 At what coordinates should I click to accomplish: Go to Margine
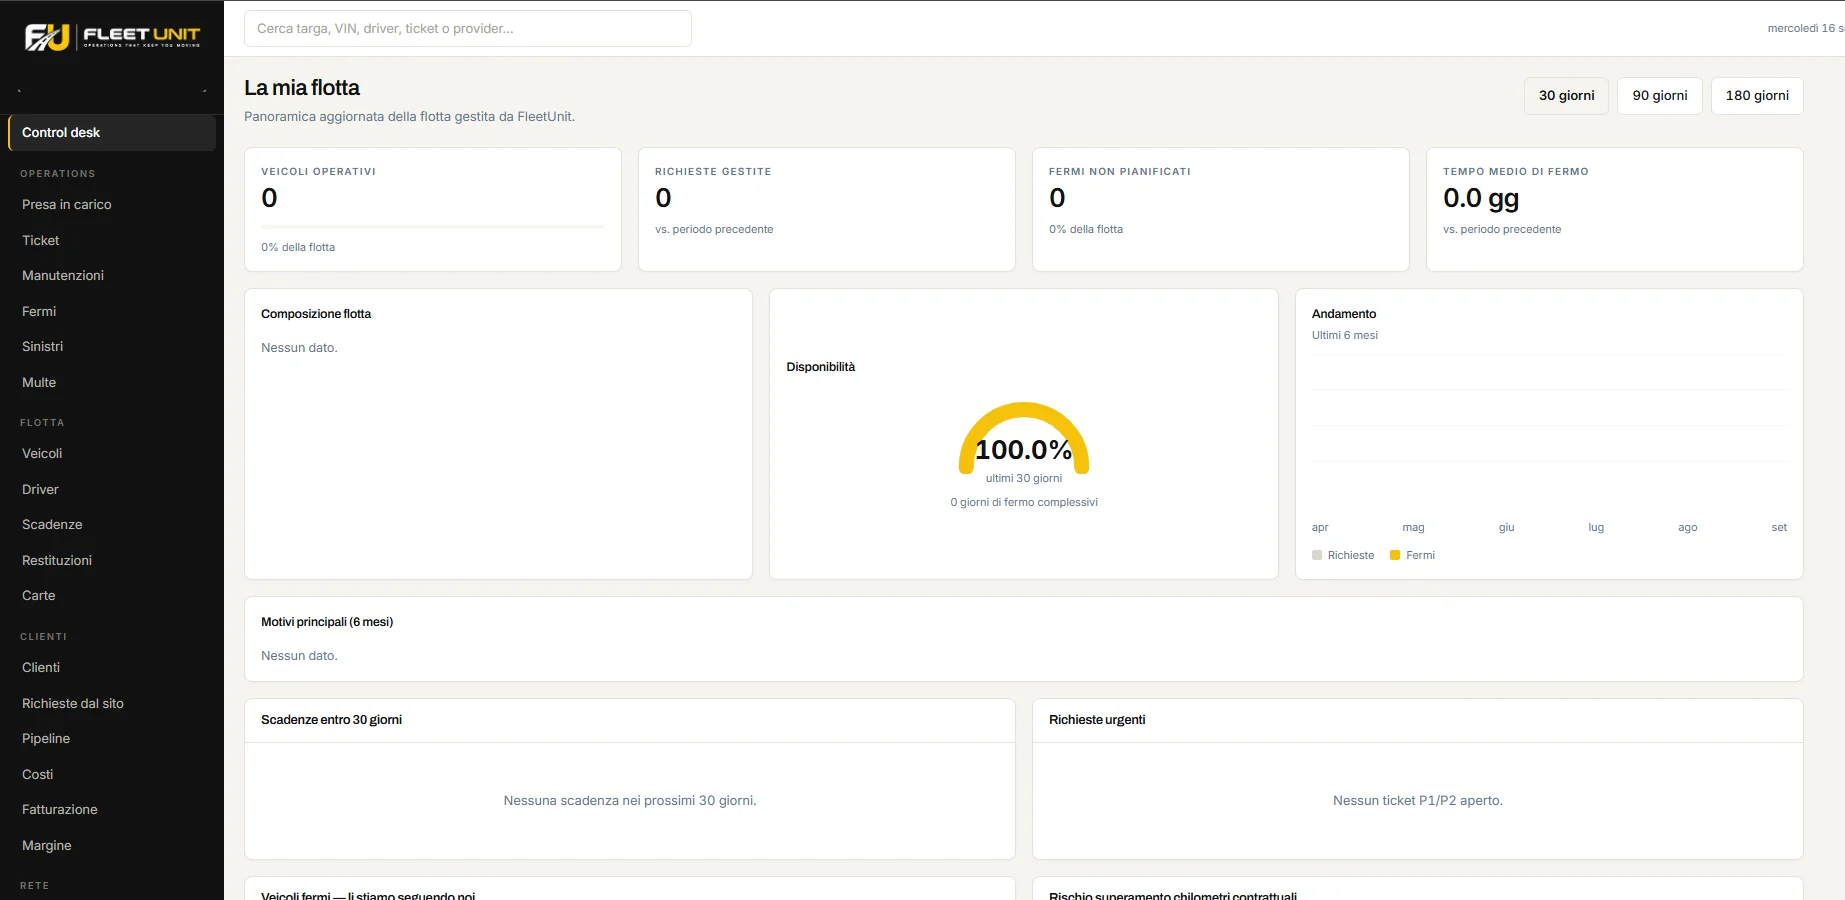[112, 845]
